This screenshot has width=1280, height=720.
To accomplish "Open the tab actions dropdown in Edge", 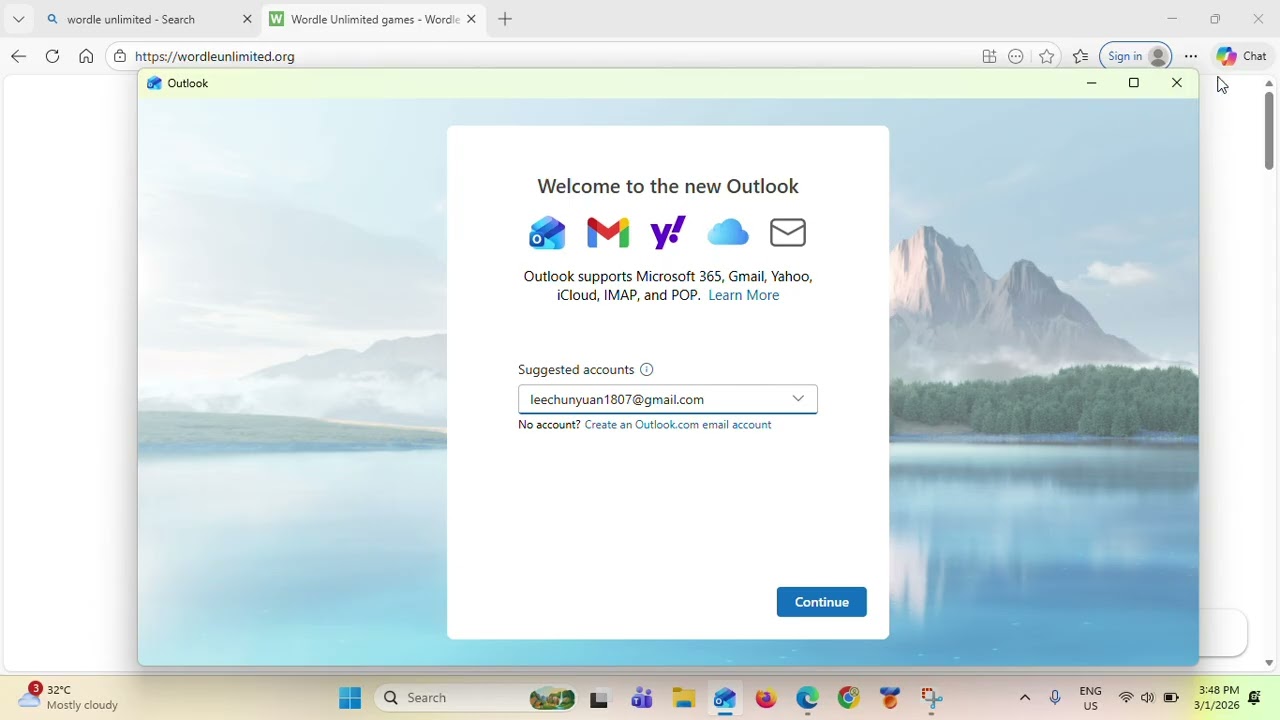I will [18, 19].
